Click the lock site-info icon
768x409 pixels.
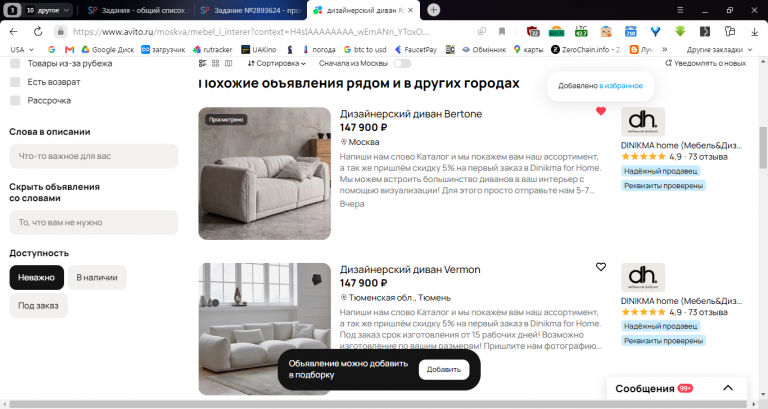(60, 31)
